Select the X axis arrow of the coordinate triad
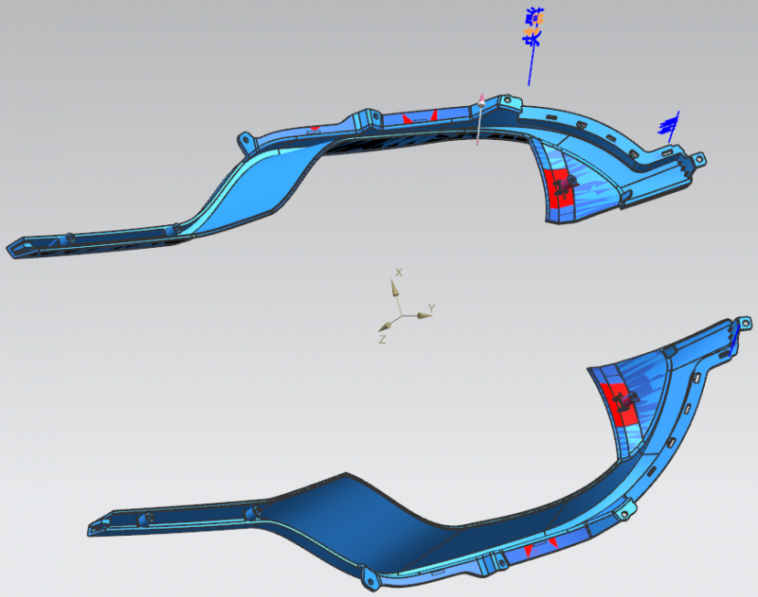This screenshot has height=597, width=758. point(394,290)
